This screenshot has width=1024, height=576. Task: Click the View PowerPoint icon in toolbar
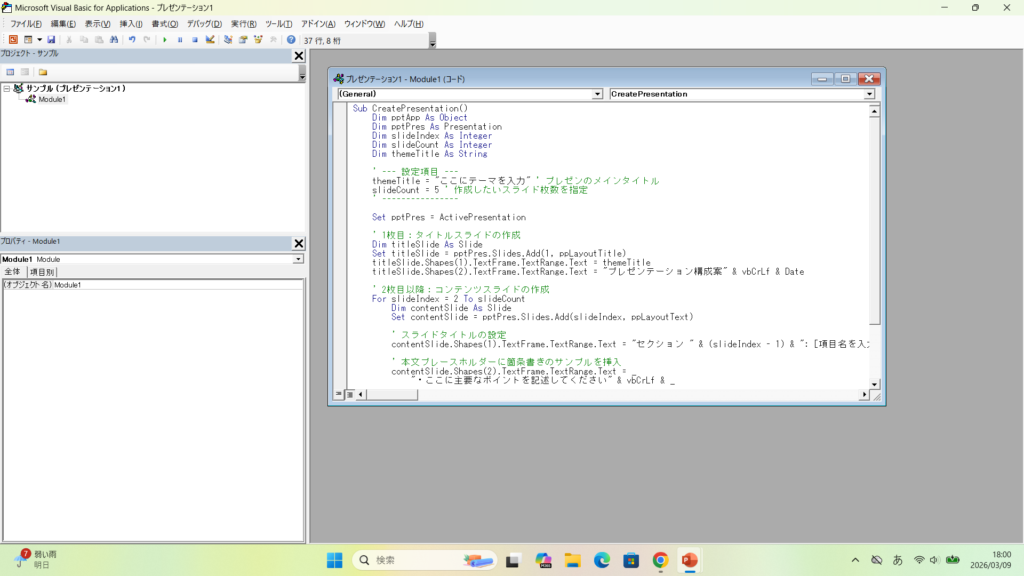pyautogui.click(x=13, y=40)
